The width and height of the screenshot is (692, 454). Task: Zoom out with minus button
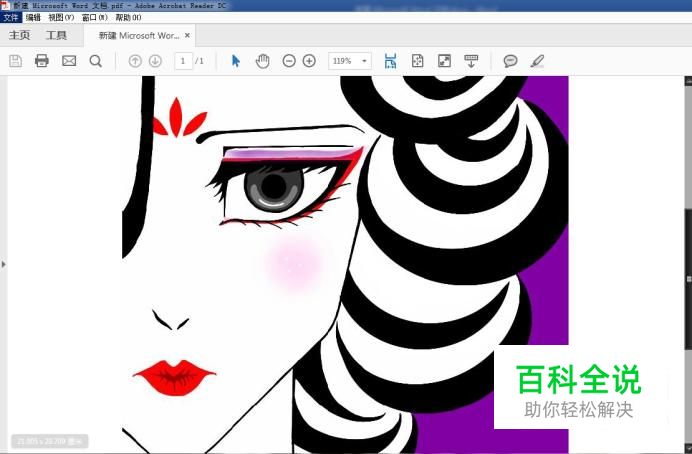coord(289,61)
